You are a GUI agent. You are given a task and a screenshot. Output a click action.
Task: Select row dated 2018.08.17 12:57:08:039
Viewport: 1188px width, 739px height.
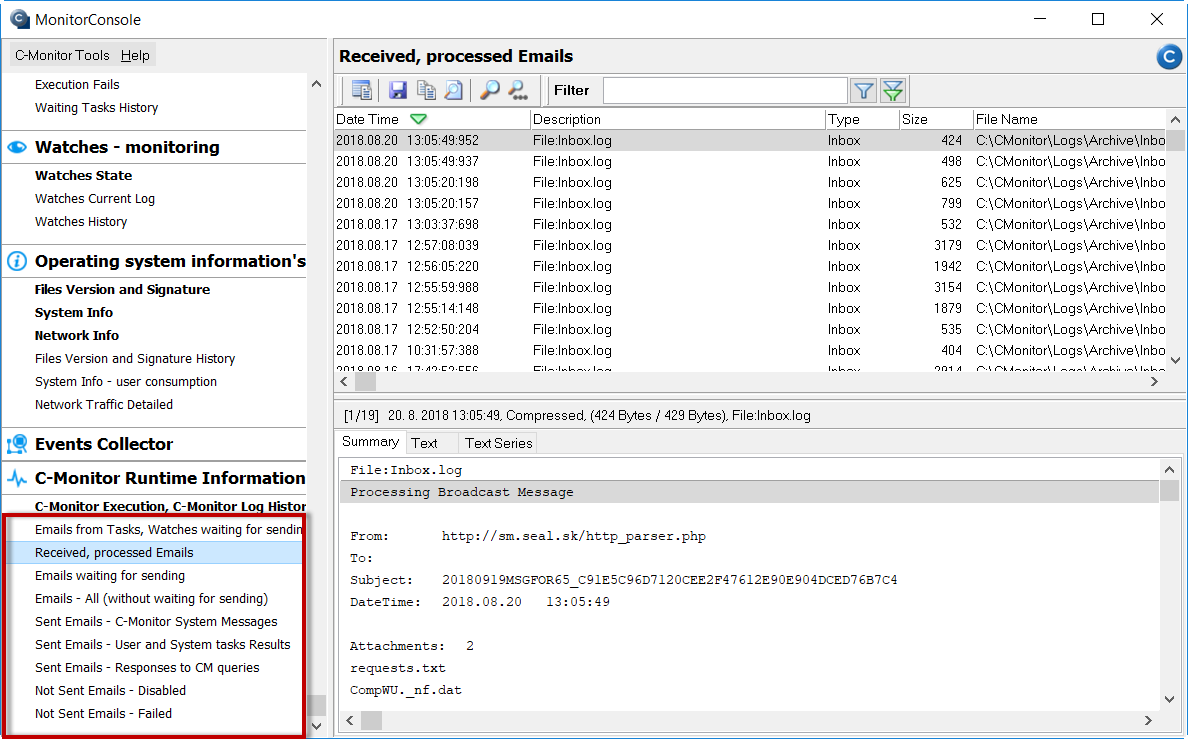pos(750,246)
